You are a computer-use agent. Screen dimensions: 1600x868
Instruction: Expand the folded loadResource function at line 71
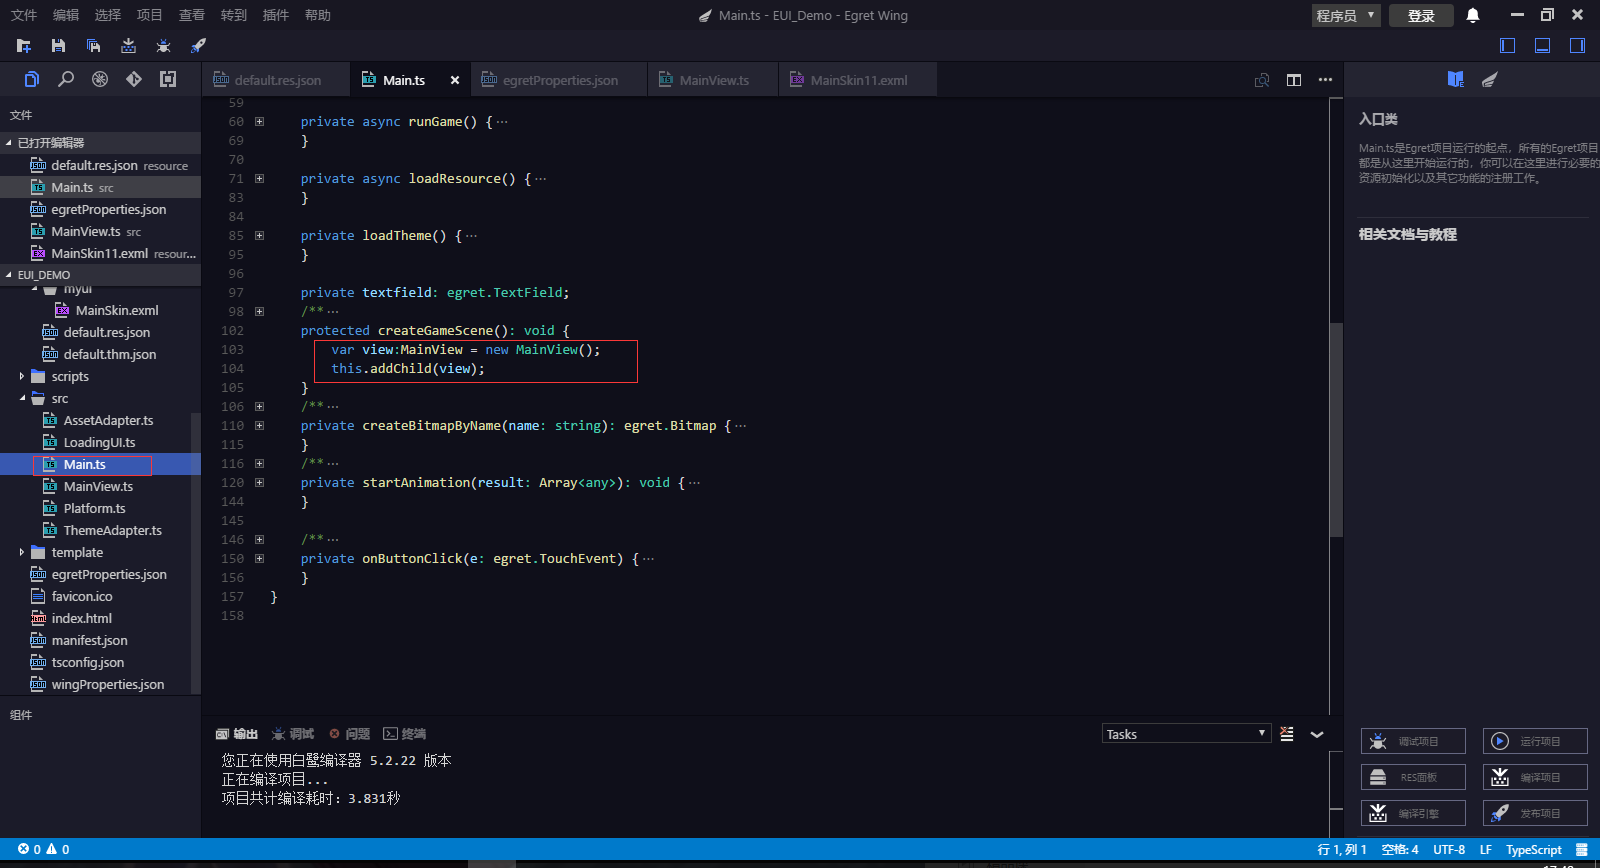[x=259, y=179]
